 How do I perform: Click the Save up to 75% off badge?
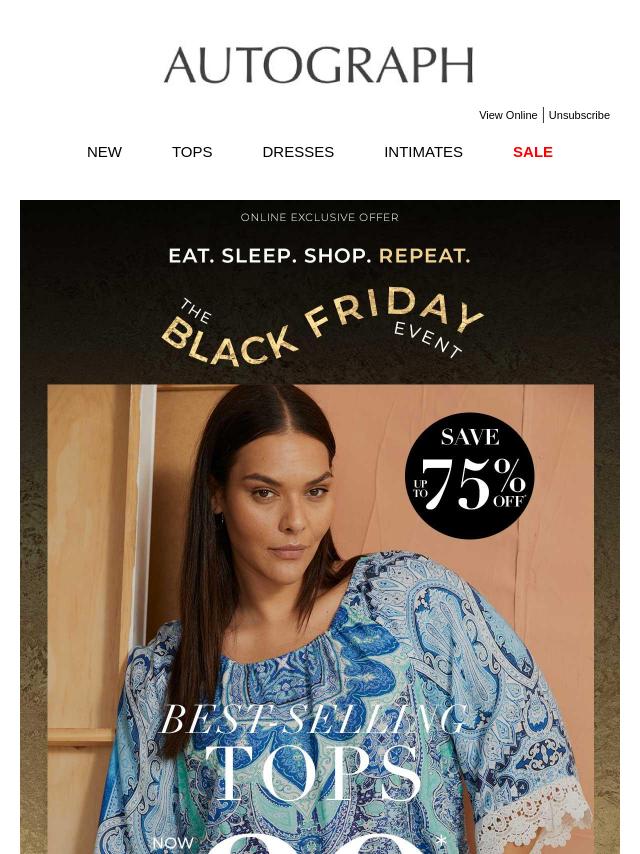coord(470,475)
